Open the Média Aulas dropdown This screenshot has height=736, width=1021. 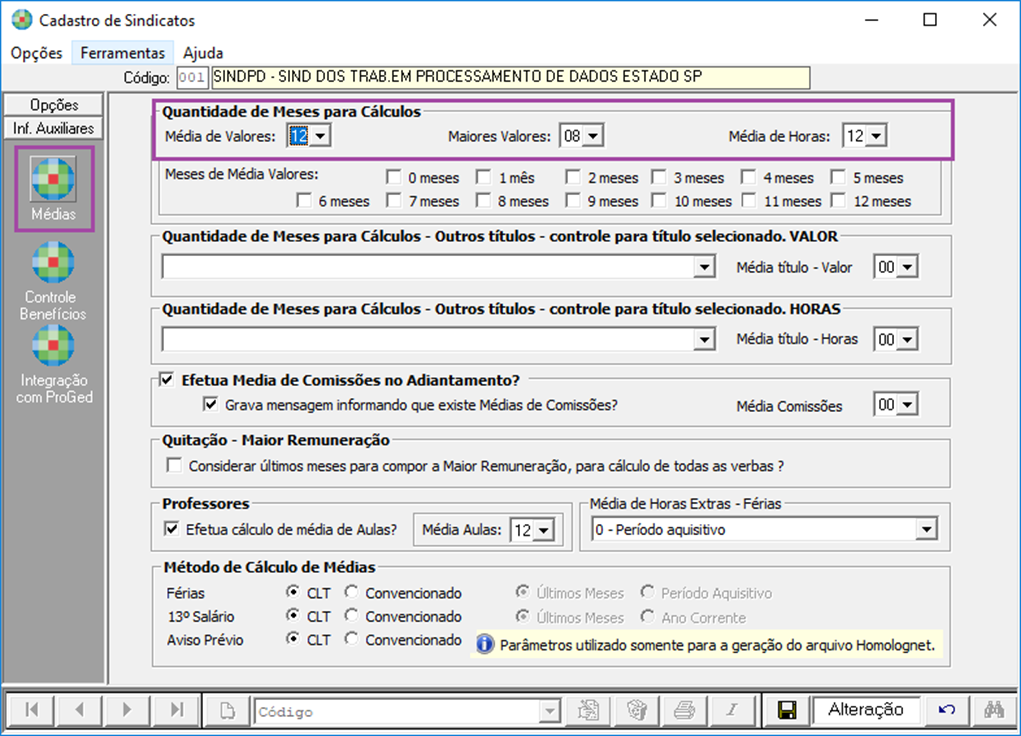pos(544,530)
